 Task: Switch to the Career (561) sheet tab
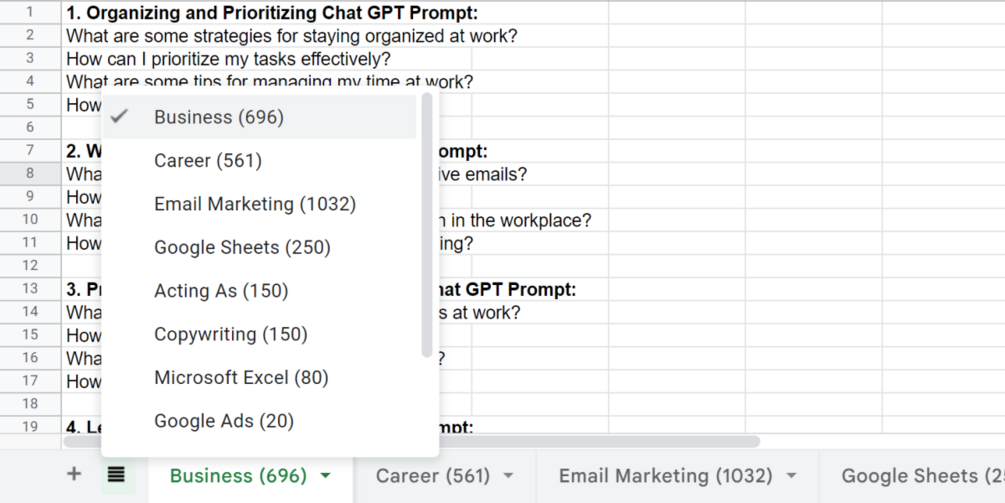coord(433,475)
